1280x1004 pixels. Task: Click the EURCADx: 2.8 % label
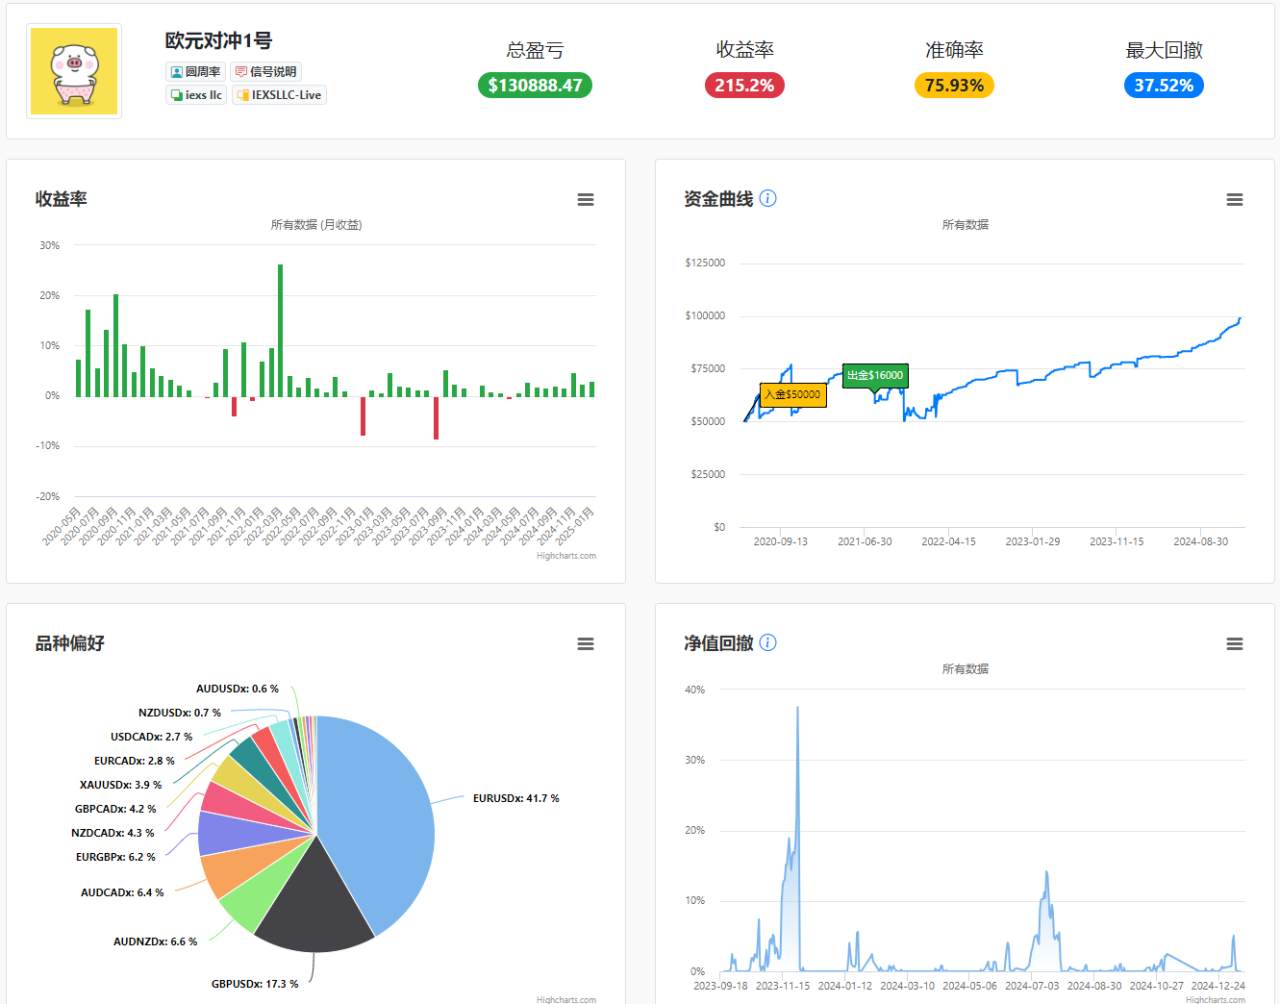click(135, 761)
